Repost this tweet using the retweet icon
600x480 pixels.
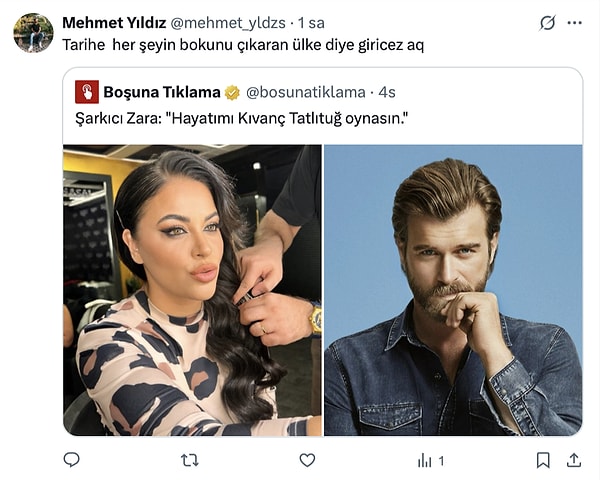coord(189,460)
